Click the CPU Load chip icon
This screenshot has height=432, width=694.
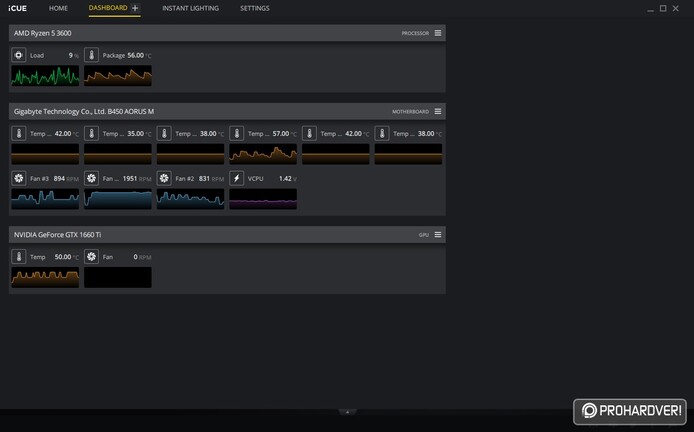click(19, 55)
